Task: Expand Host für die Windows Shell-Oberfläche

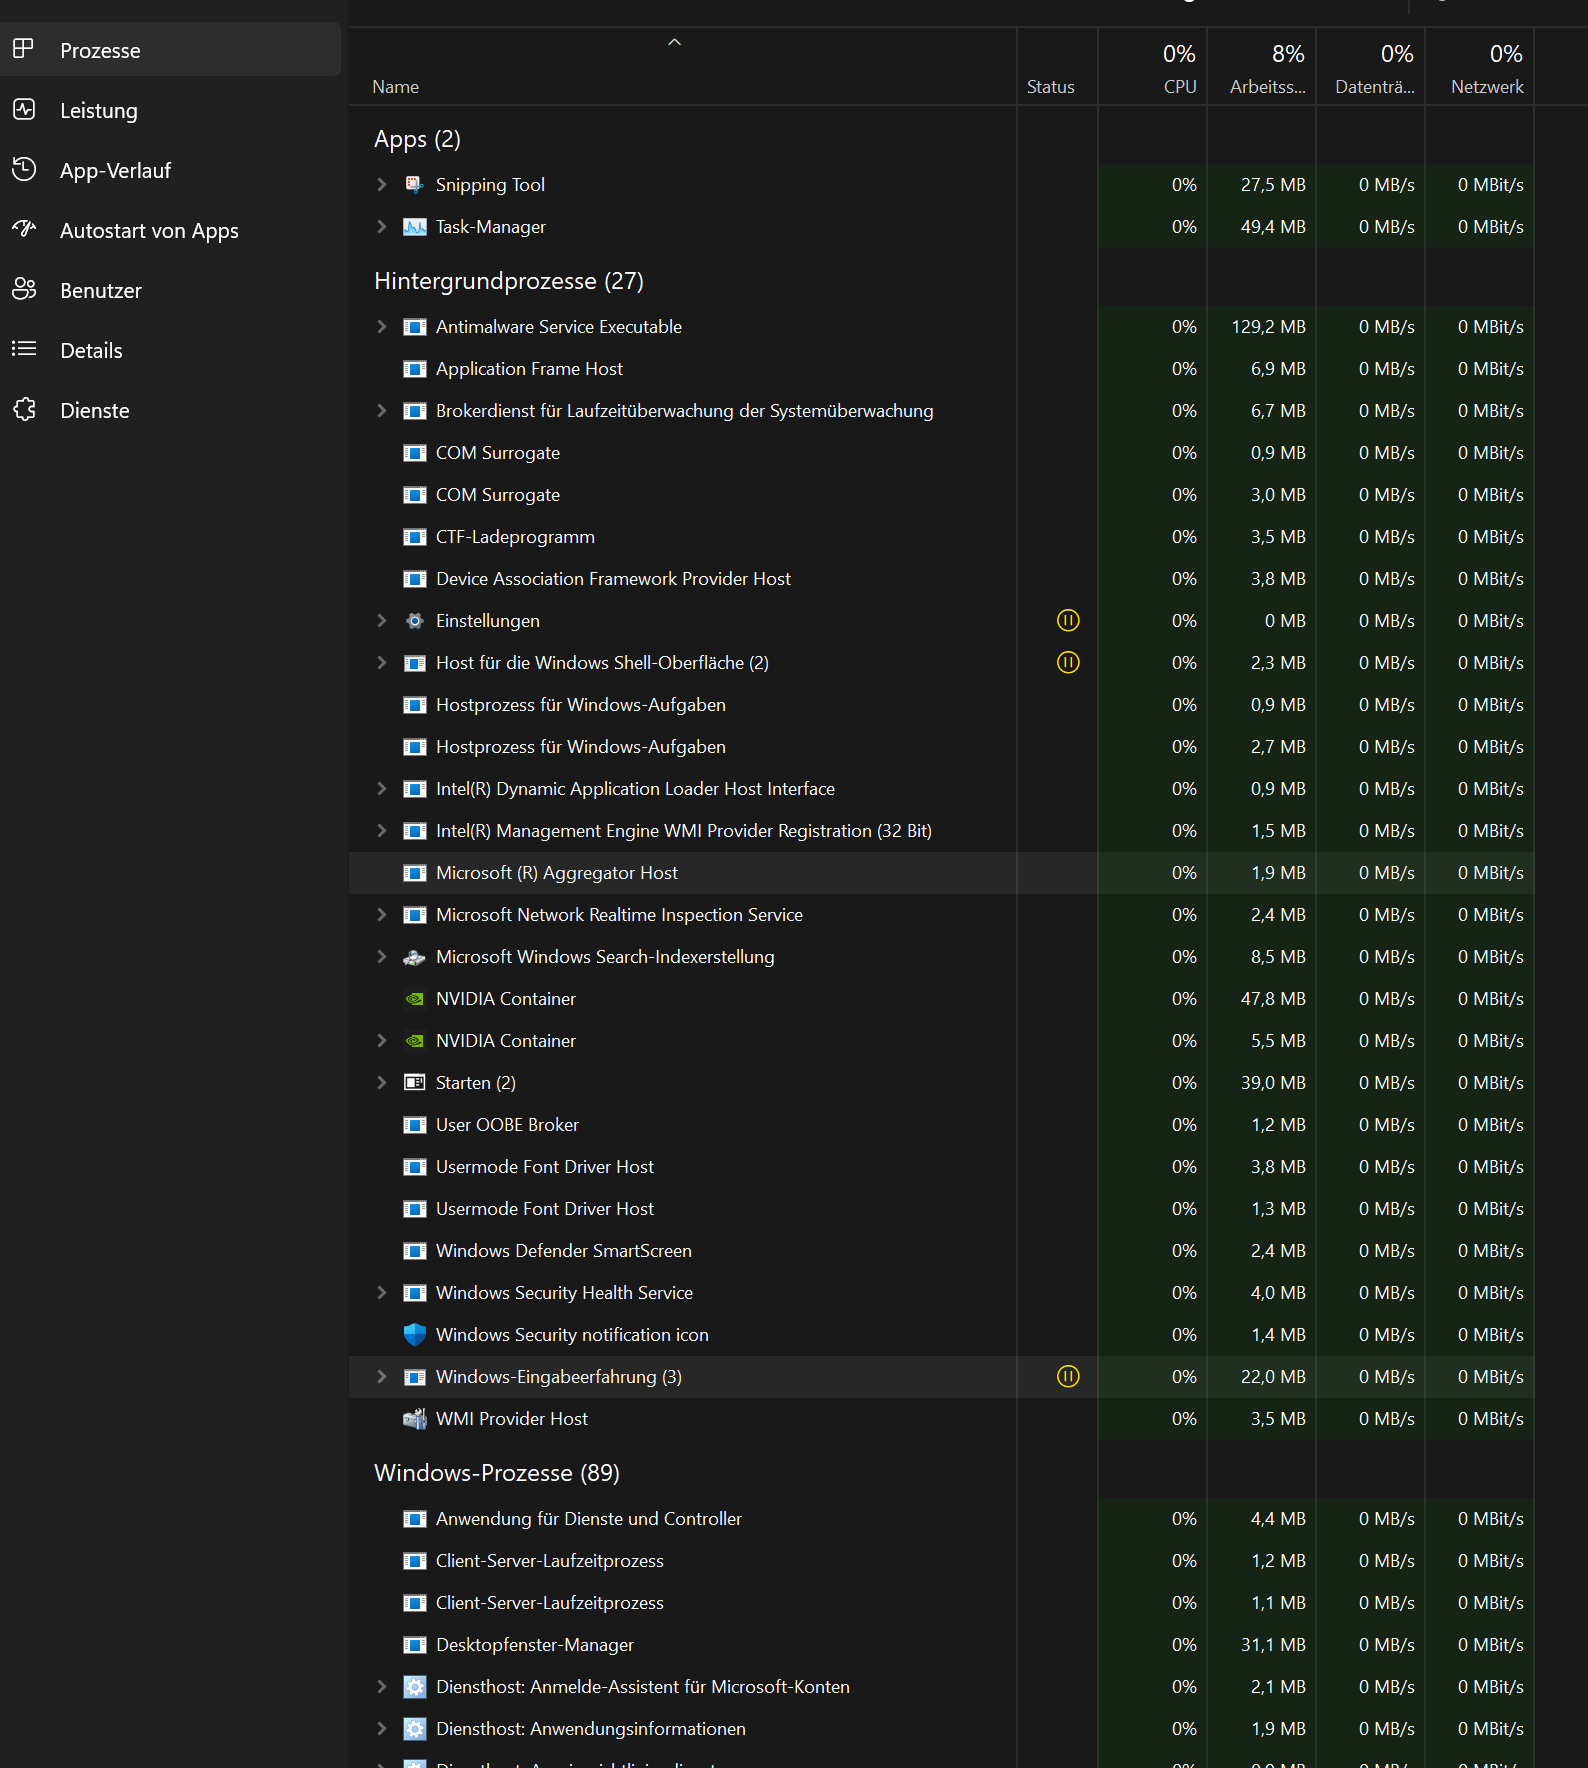Action: pyautogui.click(x=381, y=663)
